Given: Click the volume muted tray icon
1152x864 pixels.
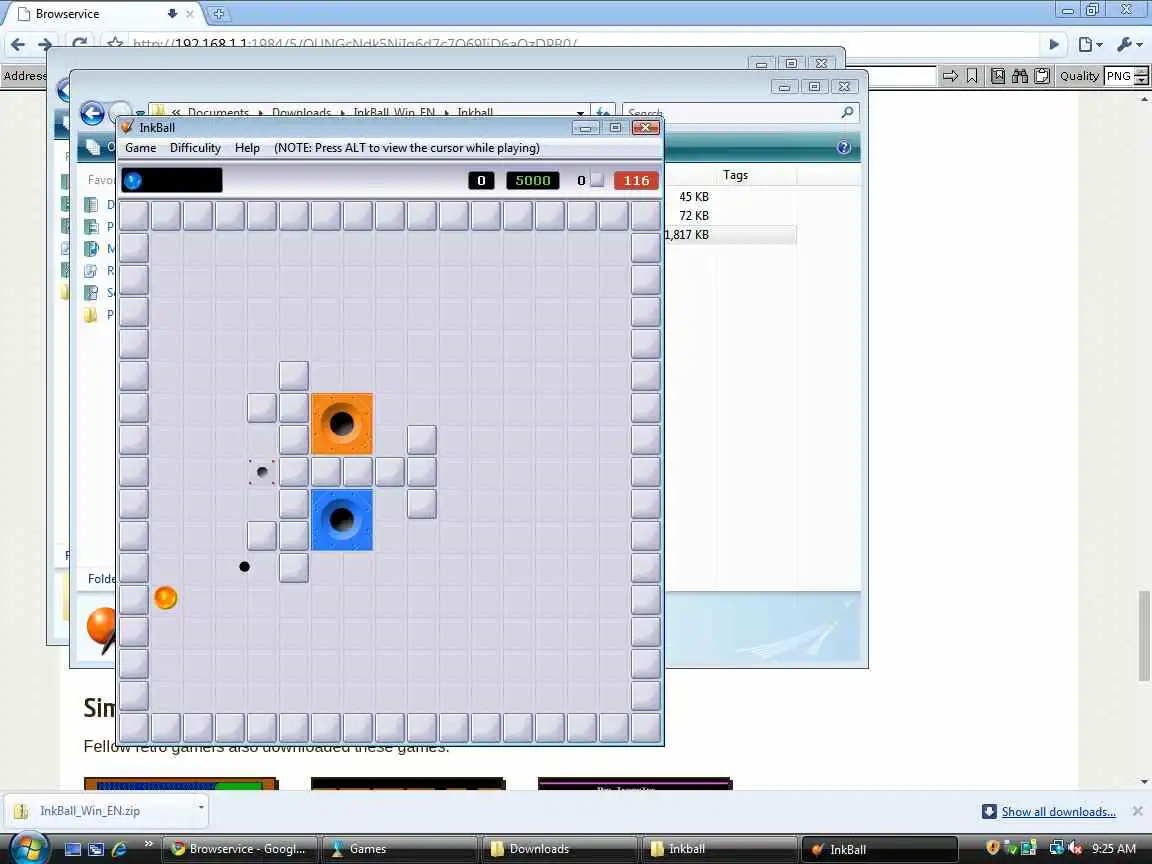Looking at the screenshot, I should 1076,848.
